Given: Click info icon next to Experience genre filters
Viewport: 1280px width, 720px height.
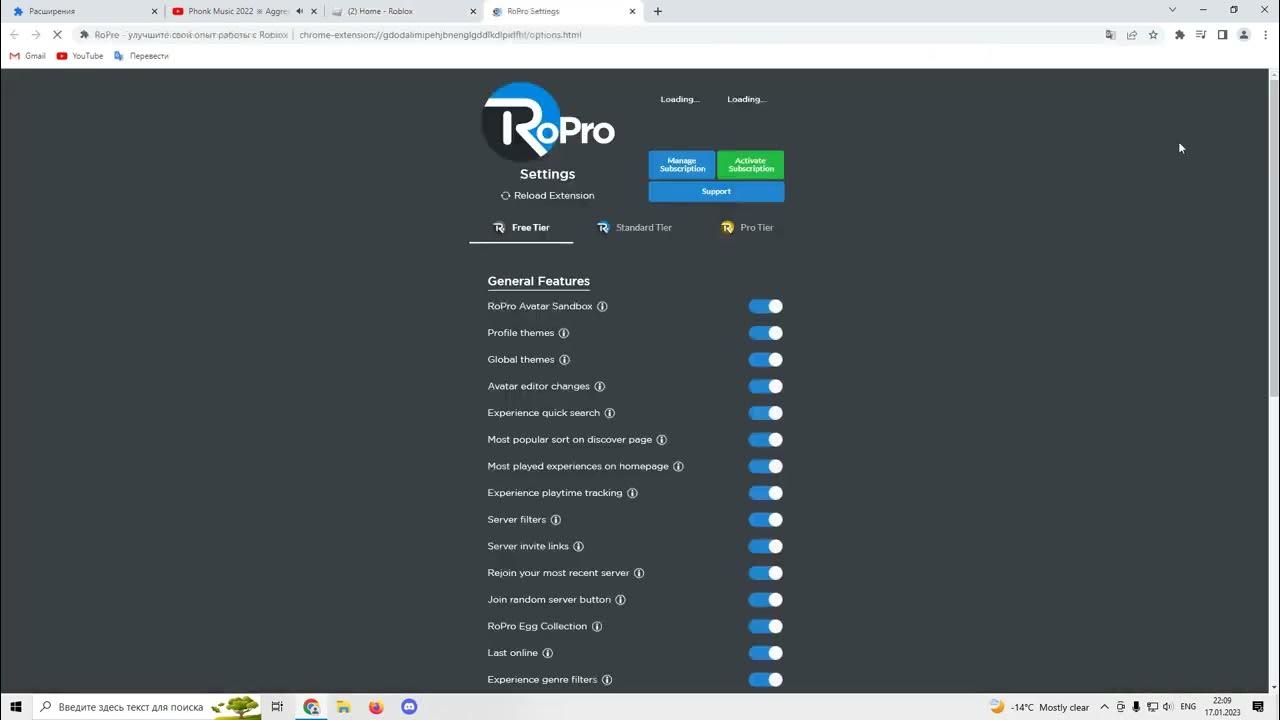Looking at the screenshot, I should coord(607,680).
